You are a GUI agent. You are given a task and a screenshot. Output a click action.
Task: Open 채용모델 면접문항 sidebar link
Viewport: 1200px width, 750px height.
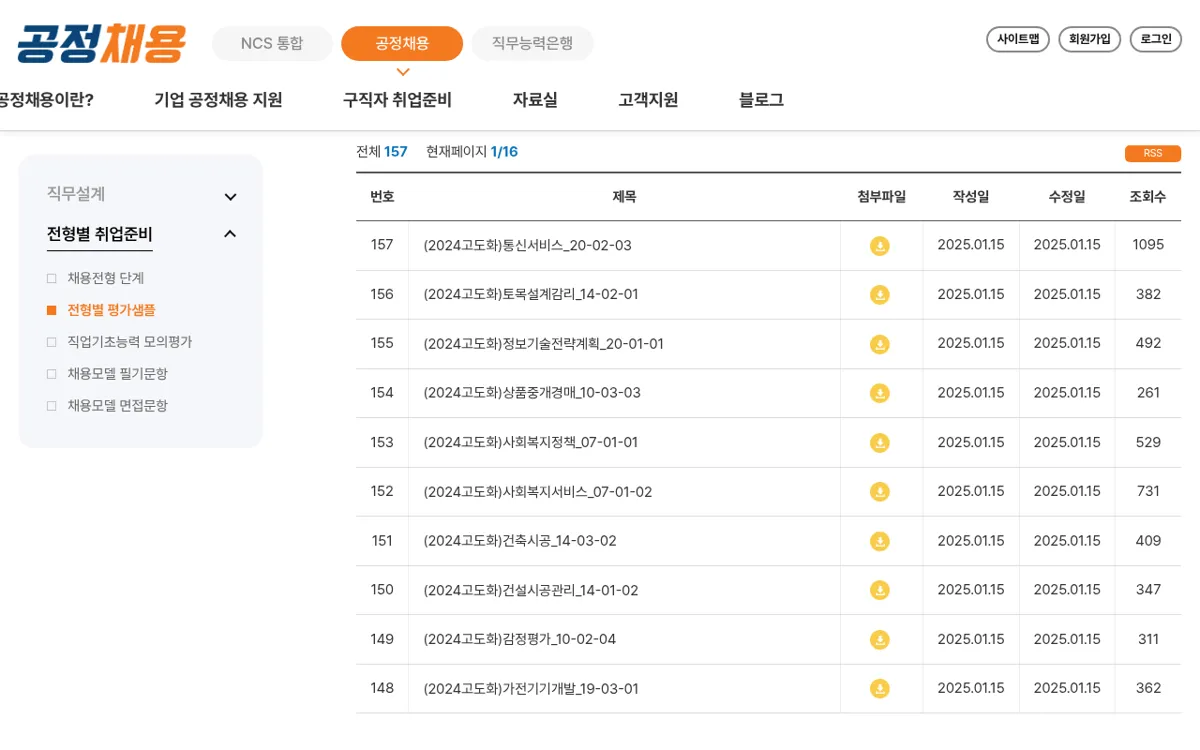pos(117,406)
